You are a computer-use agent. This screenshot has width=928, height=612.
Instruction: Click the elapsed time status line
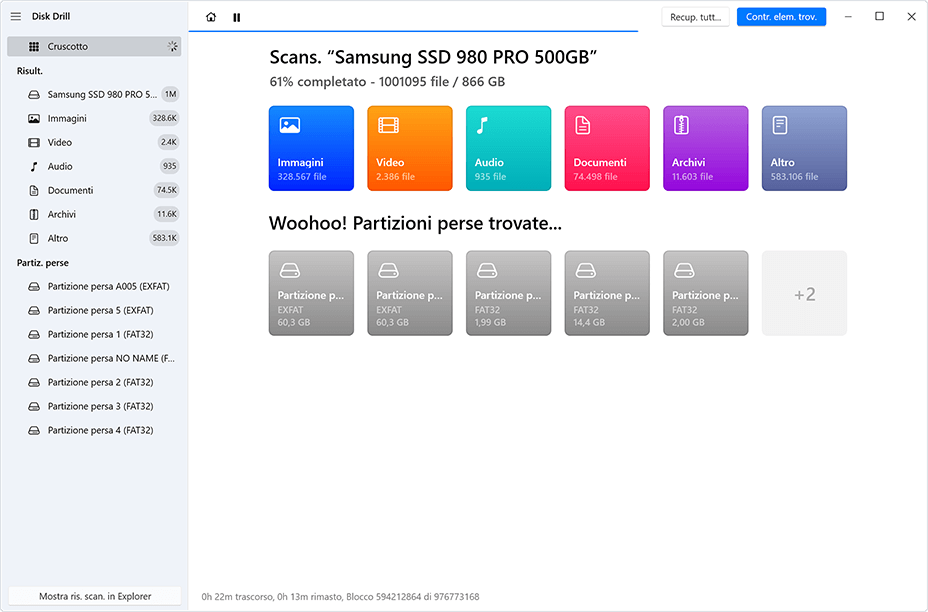(x=340, y=597)
